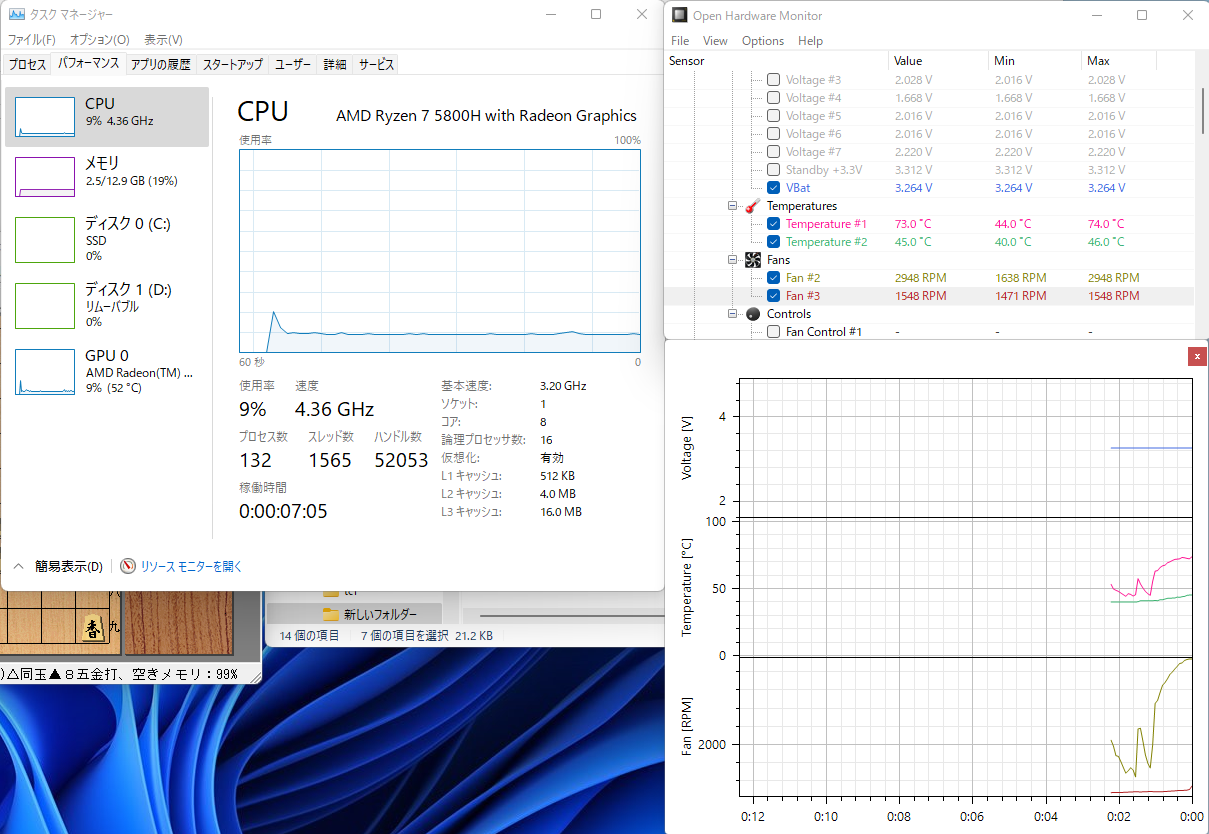Click the 新しいフォルダー folder icon
Image resolution: width=1209 pixels, height=834 pixels.
(x=331, y=614)
